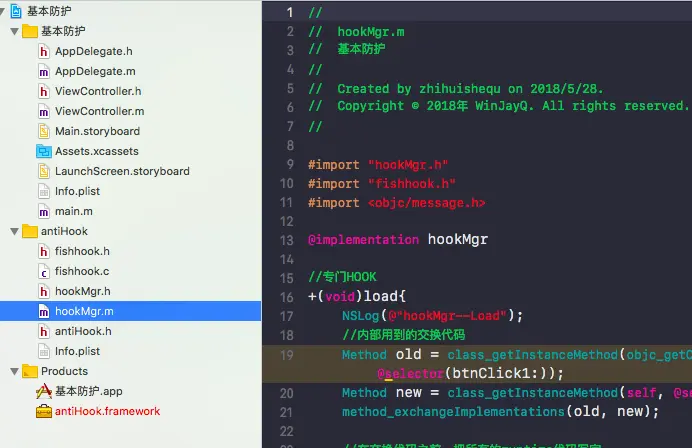Click the <objc/message.h> import
The image size is (692, 448).
point(427,203)
